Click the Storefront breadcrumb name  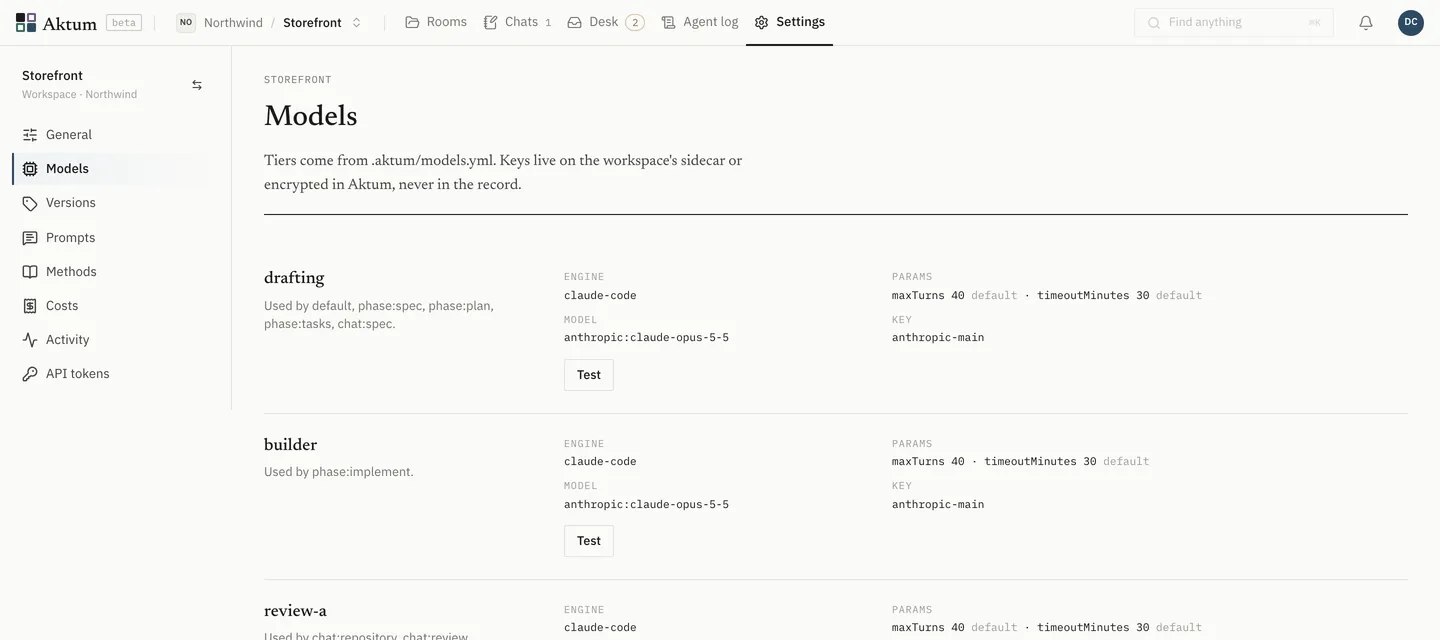[312, 22]
